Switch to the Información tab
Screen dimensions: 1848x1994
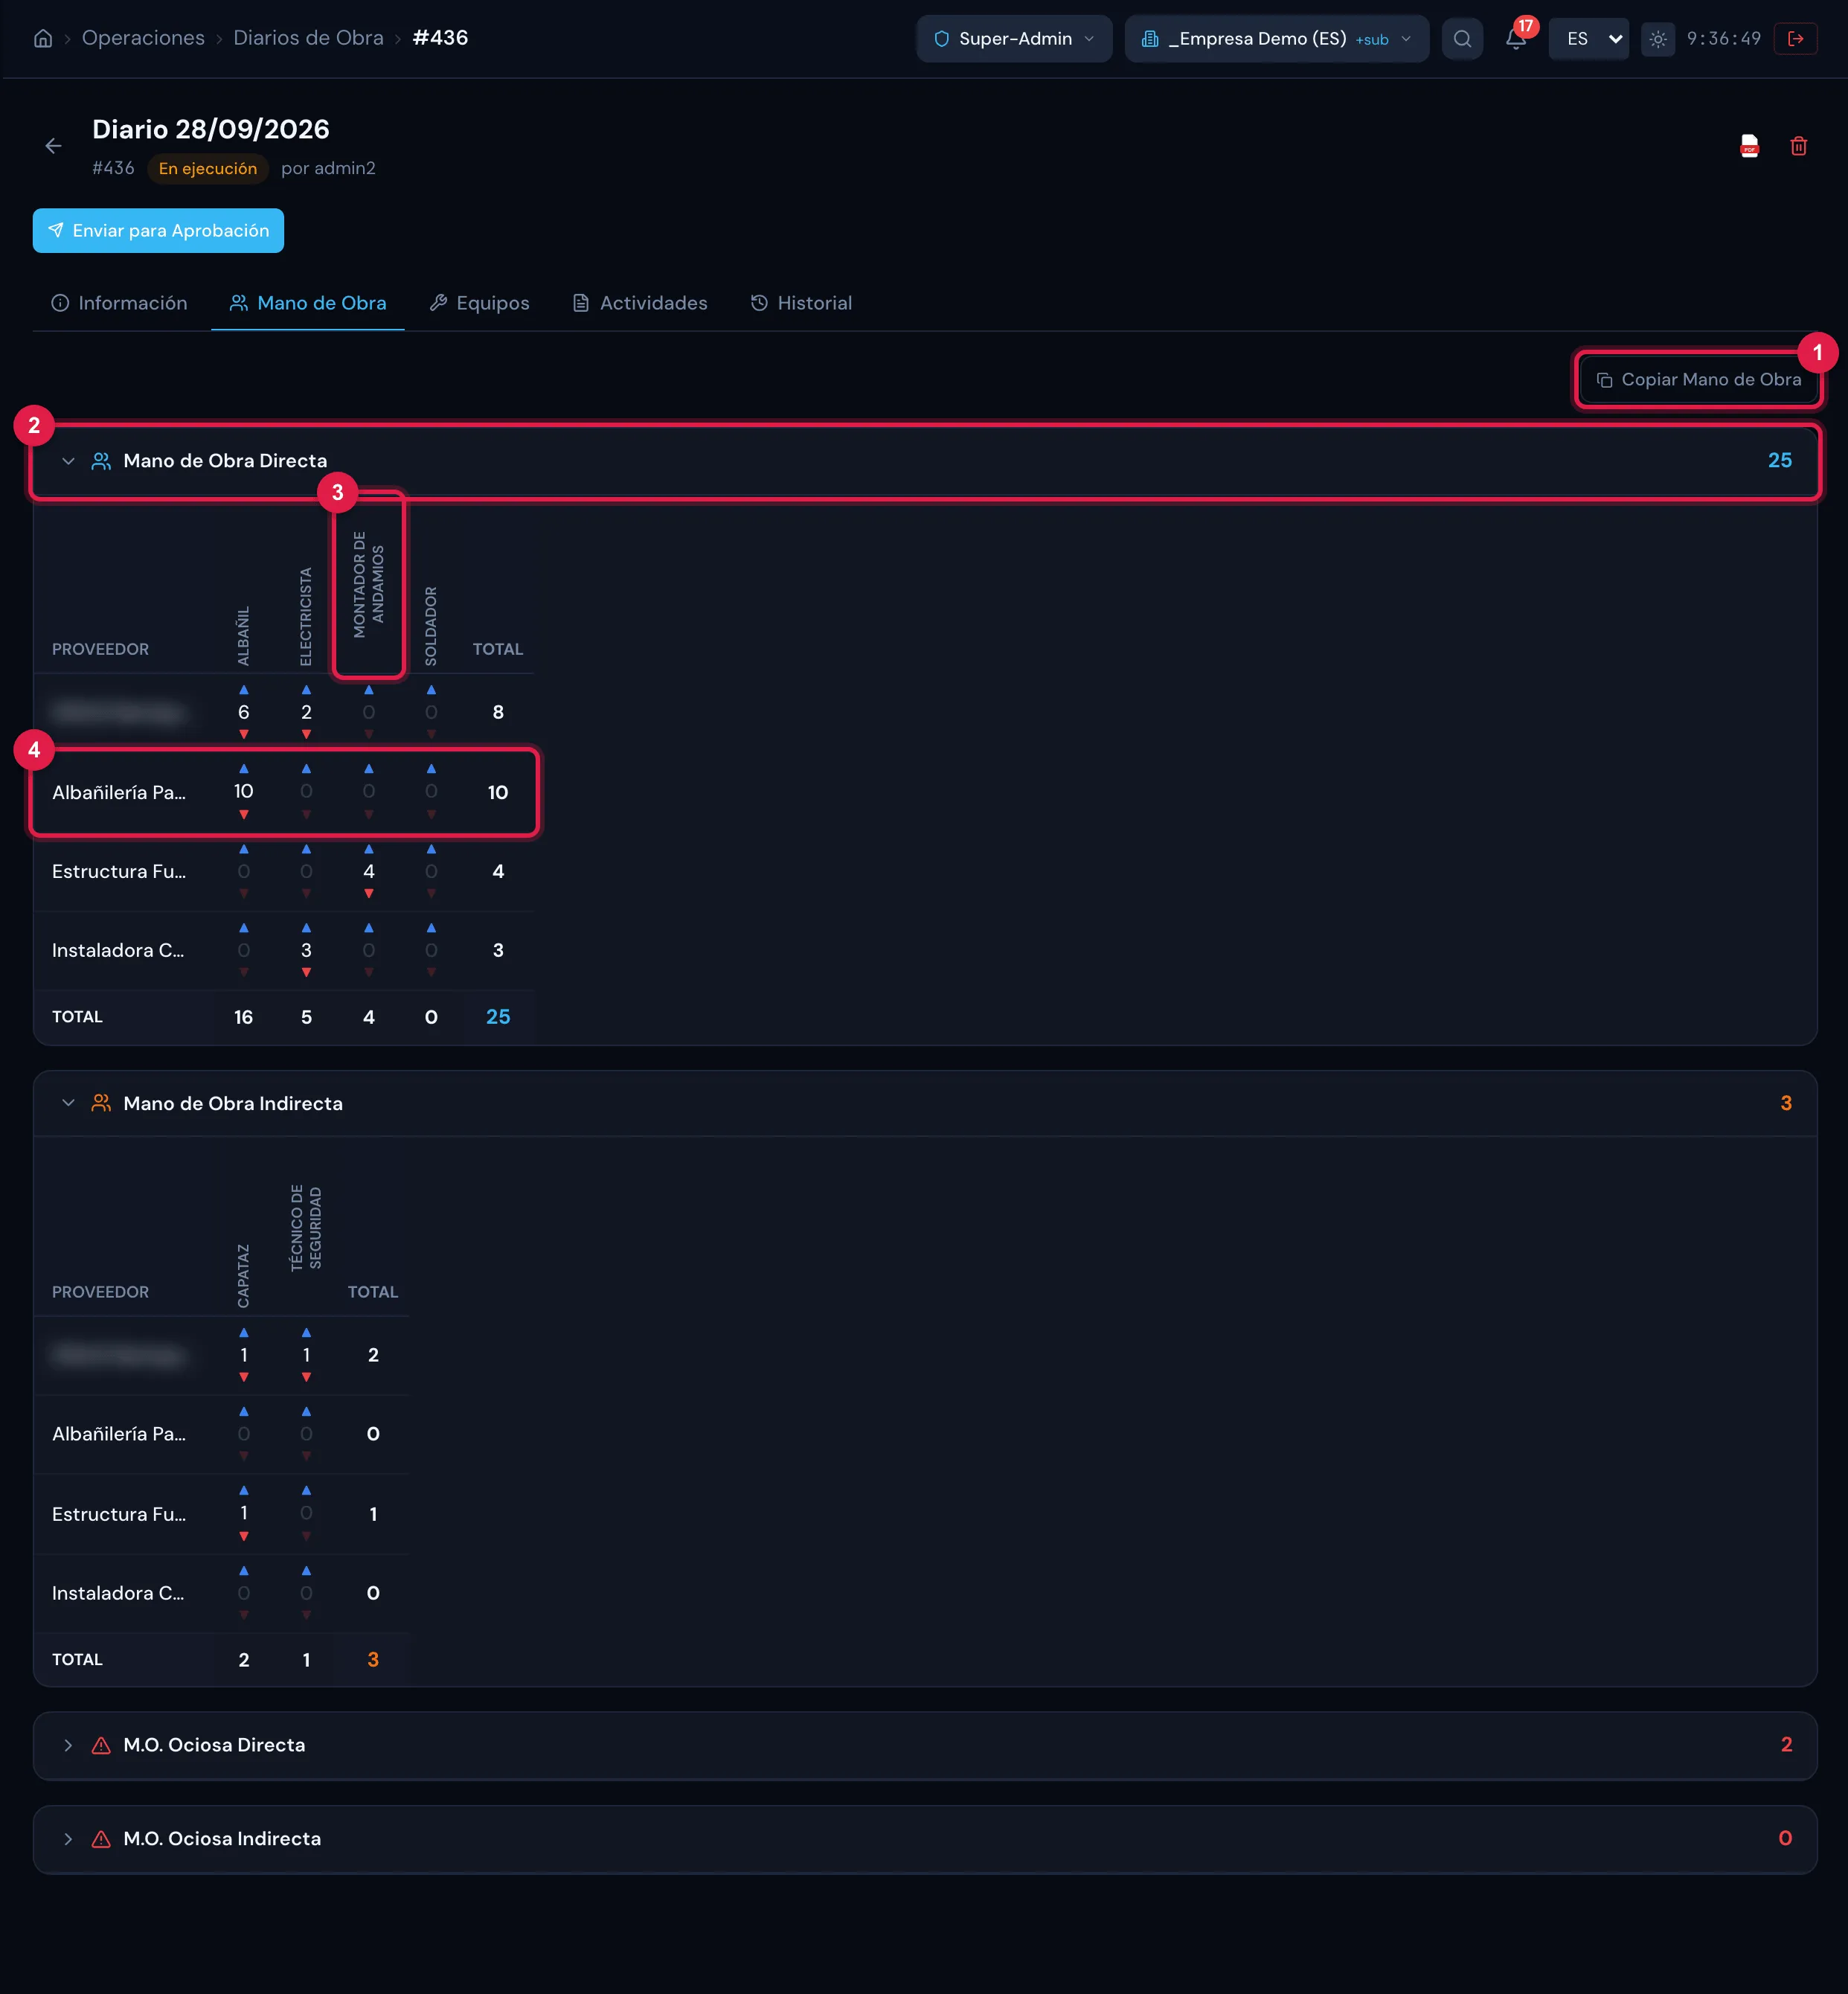[x=119, y=303]
